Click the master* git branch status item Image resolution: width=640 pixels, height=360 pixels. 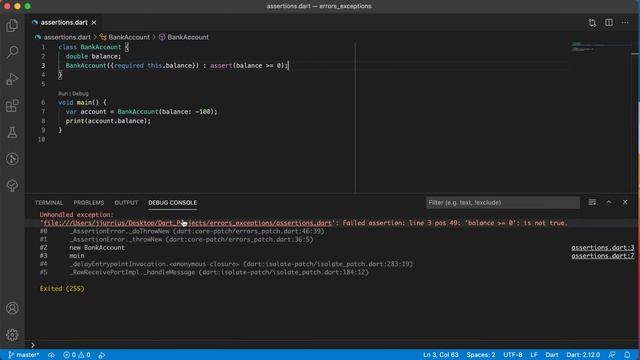tap(24, 355)
